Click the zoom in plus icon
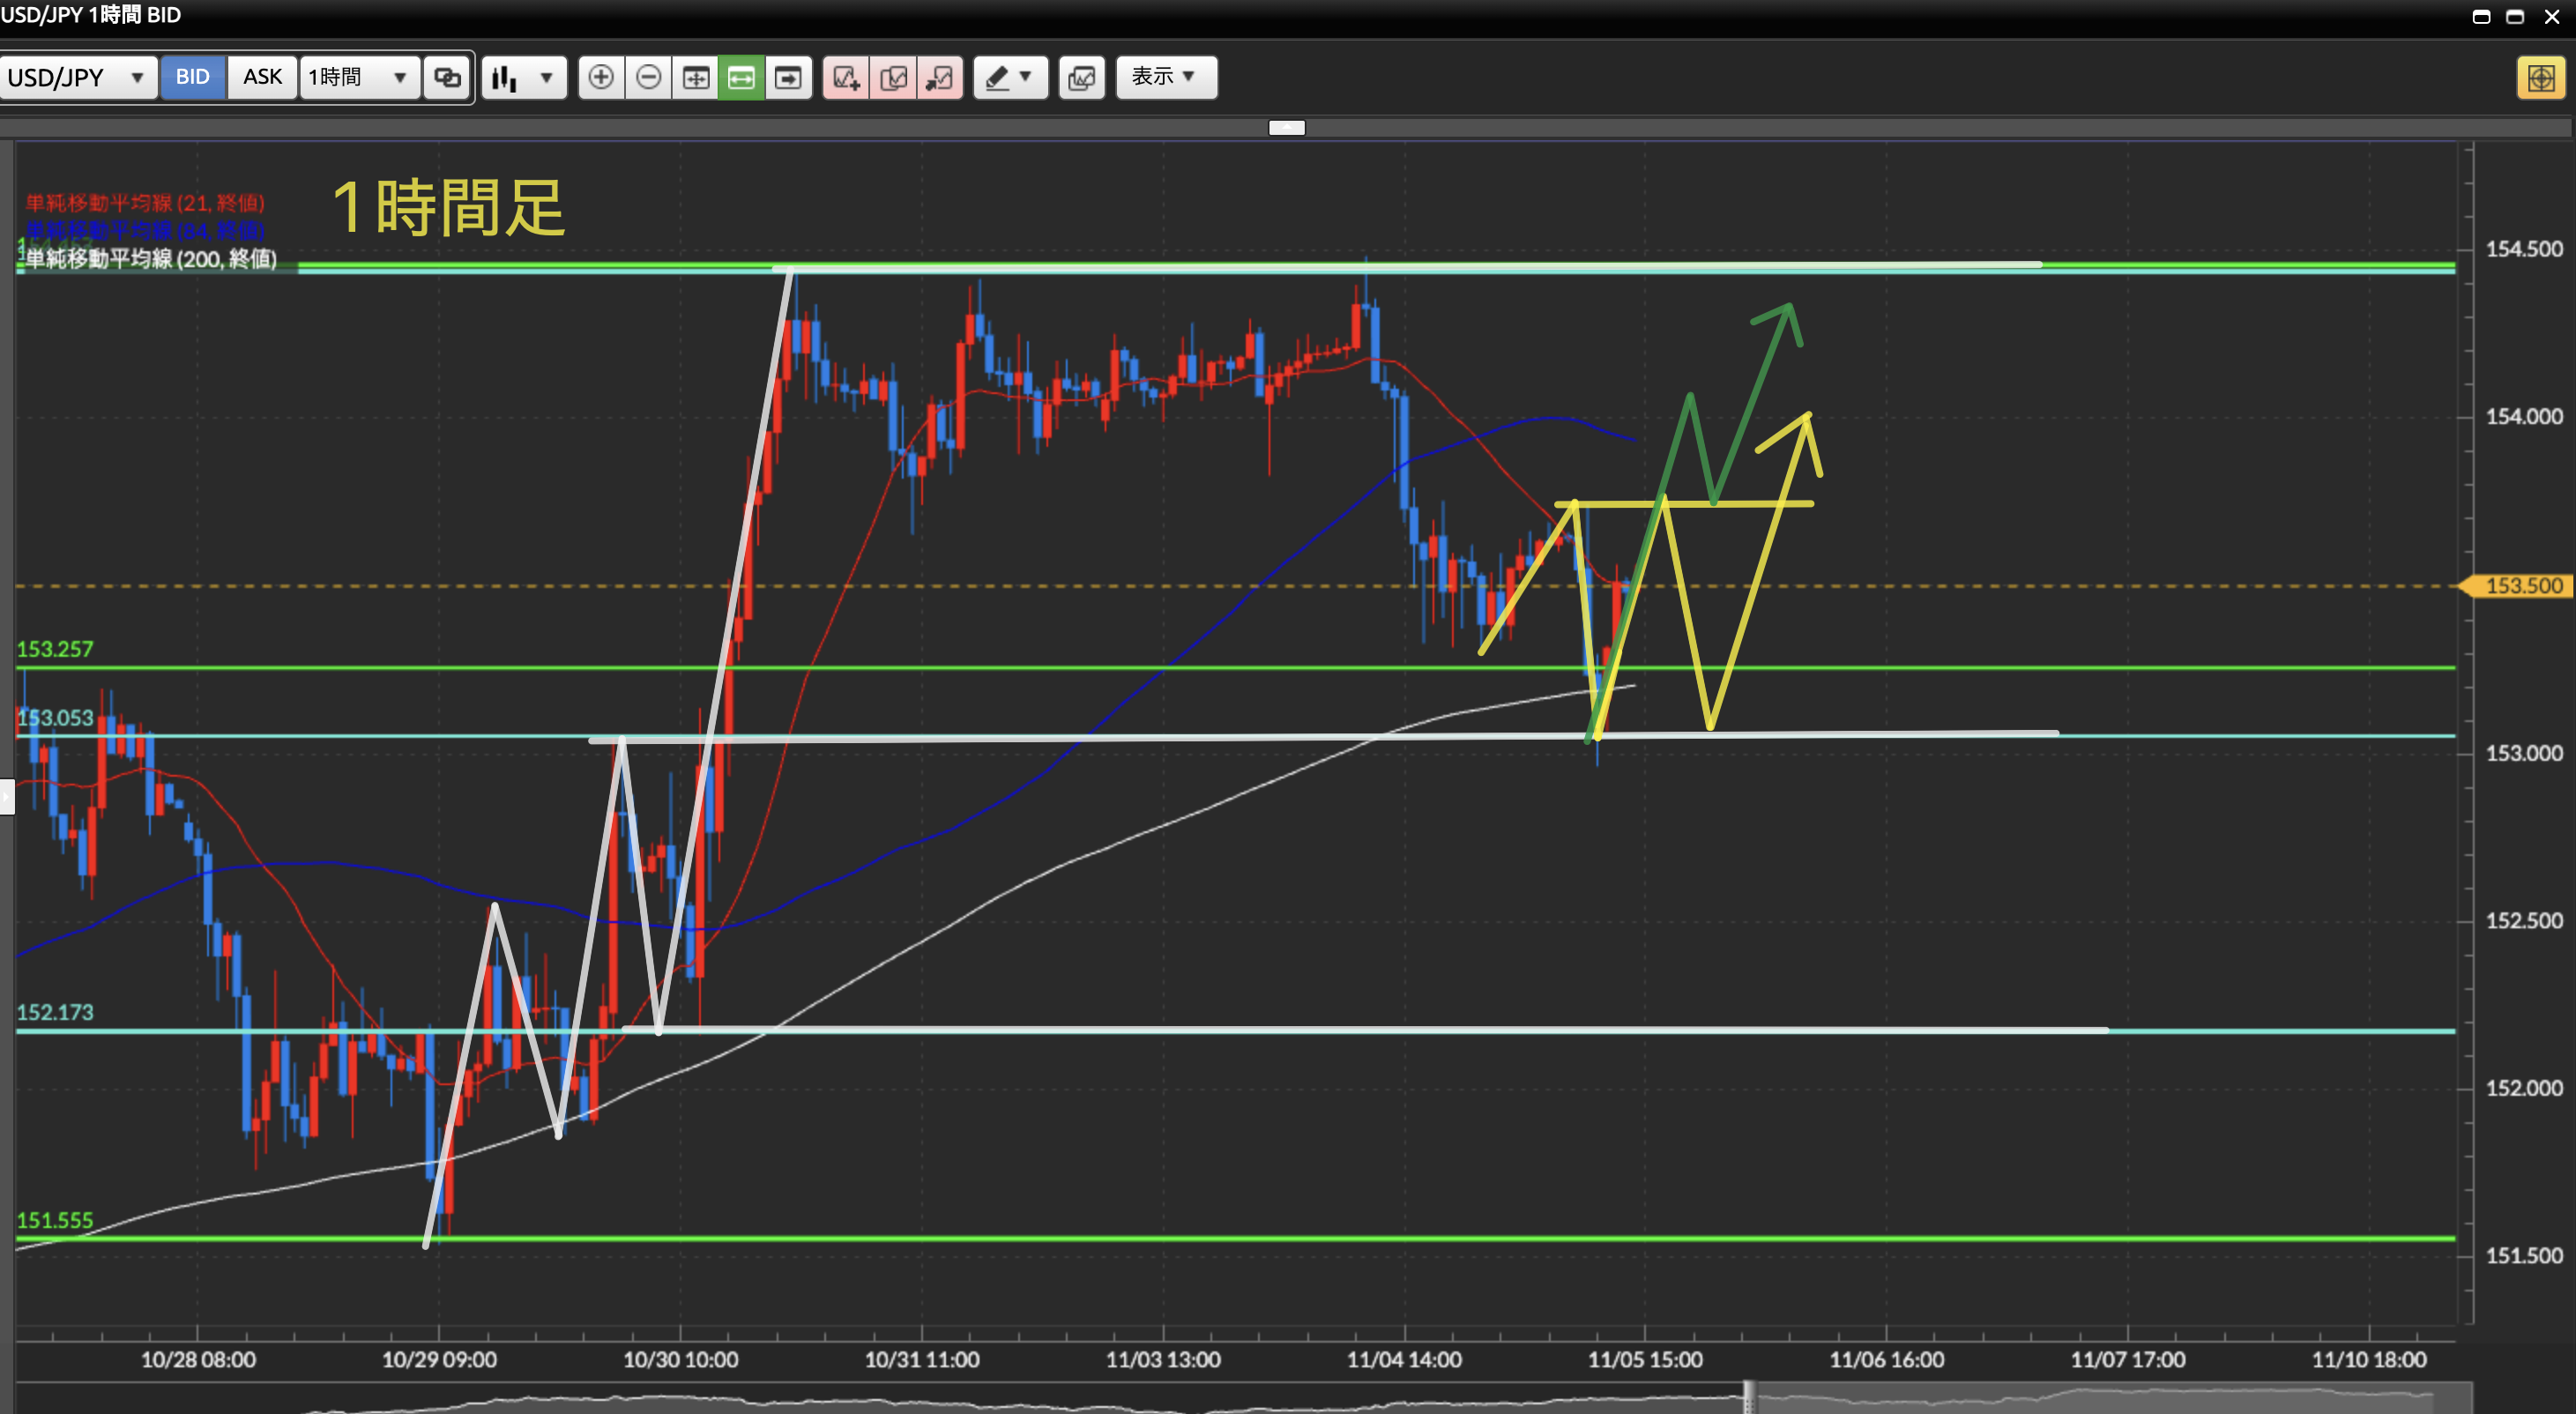The width and height of the screenshot is (2576, 1414). [x=601, y=77]
